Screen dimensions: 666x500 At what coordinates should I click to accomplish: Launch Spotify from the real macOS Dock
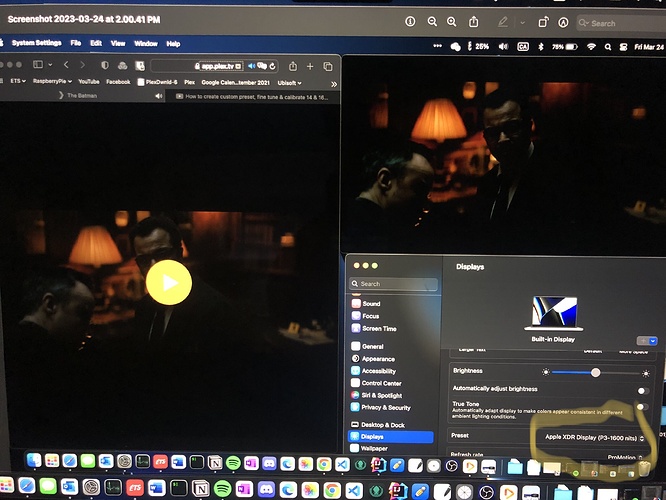(x=222, y=489)
